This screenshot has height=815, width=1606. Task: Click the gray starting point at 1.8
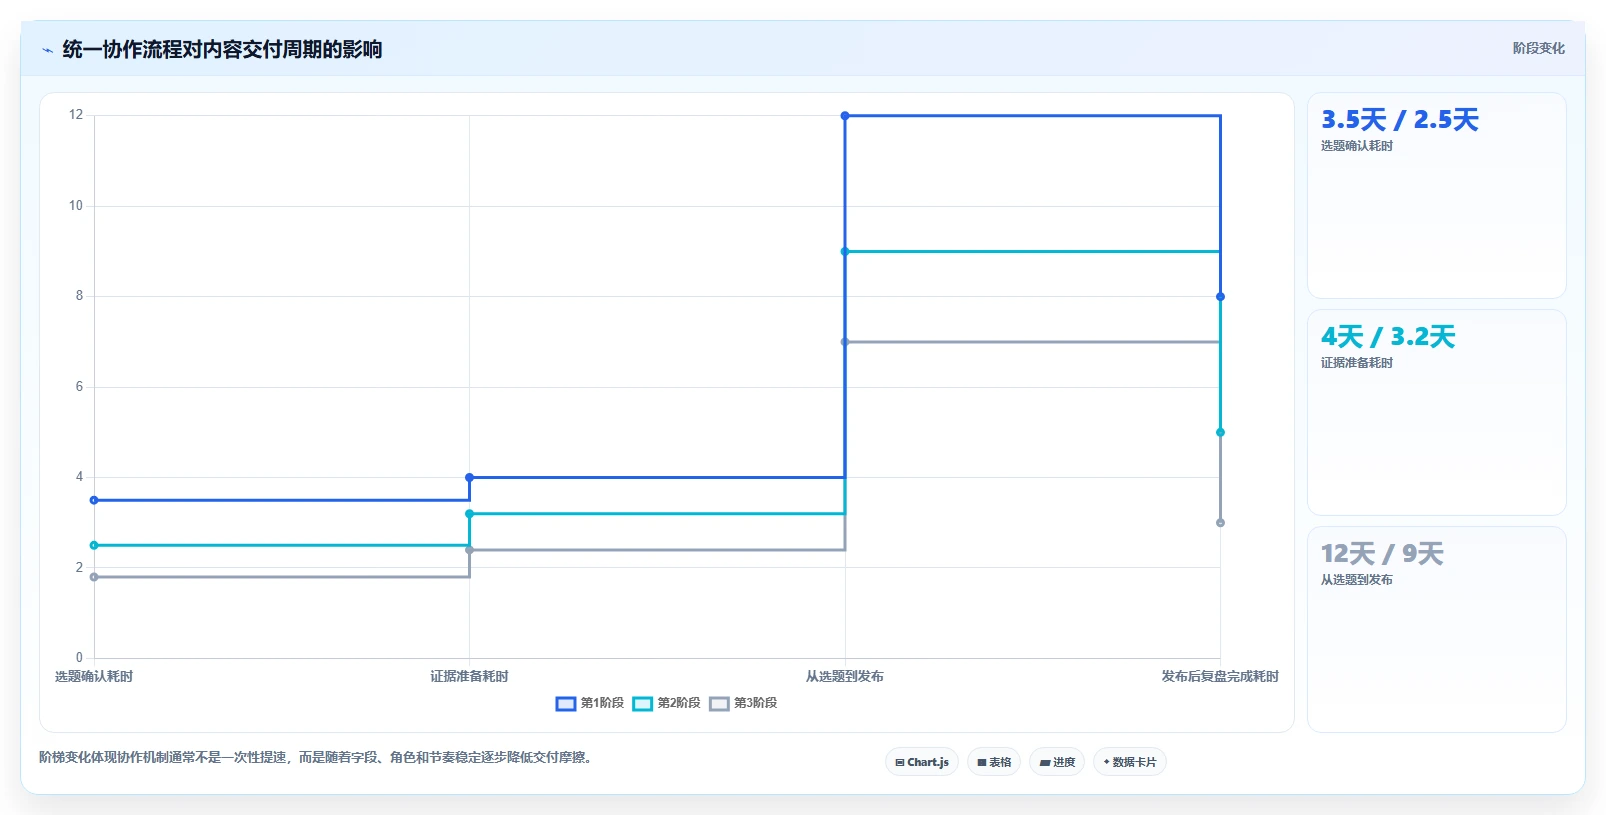[94, 577]
